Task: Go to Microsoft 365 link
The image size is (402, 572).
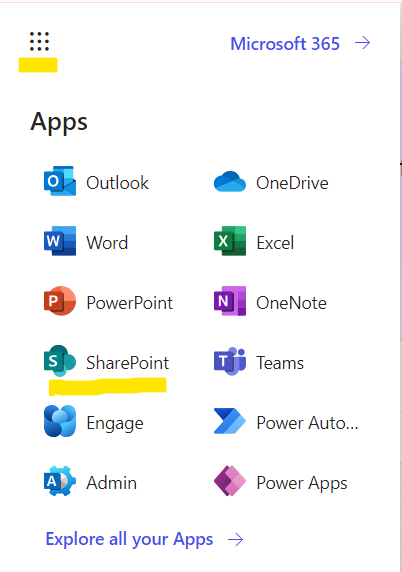Action: tap(285, 44)
